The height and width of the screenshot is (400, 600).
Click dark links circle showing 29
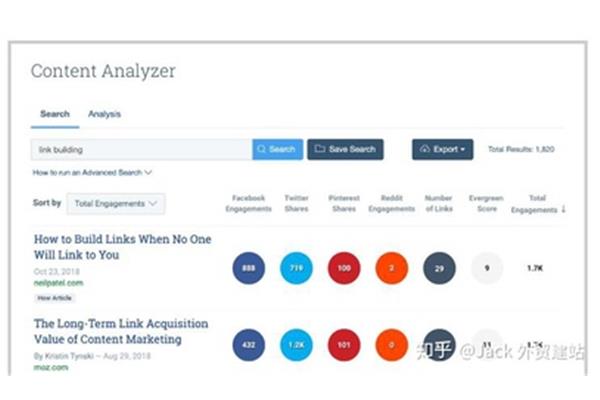pyautogui.click(x=439, y=268)
